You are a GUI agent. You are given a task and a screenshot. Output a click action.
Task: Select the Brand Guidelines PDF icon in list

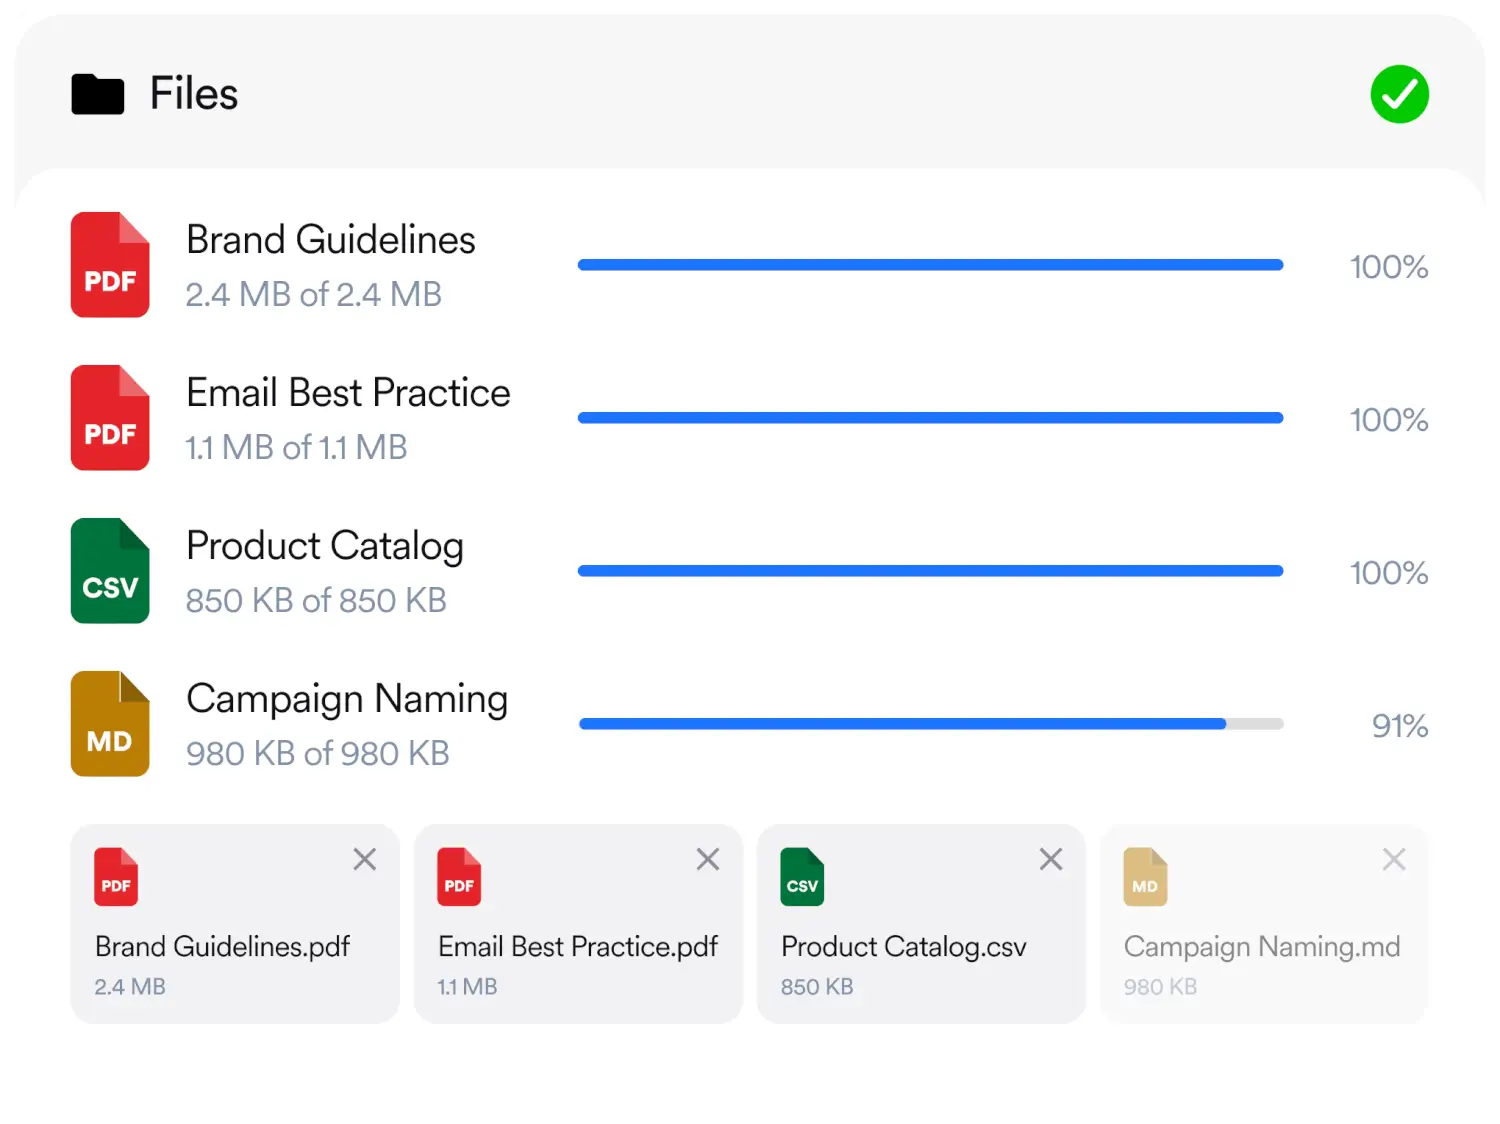pos(110,265)
